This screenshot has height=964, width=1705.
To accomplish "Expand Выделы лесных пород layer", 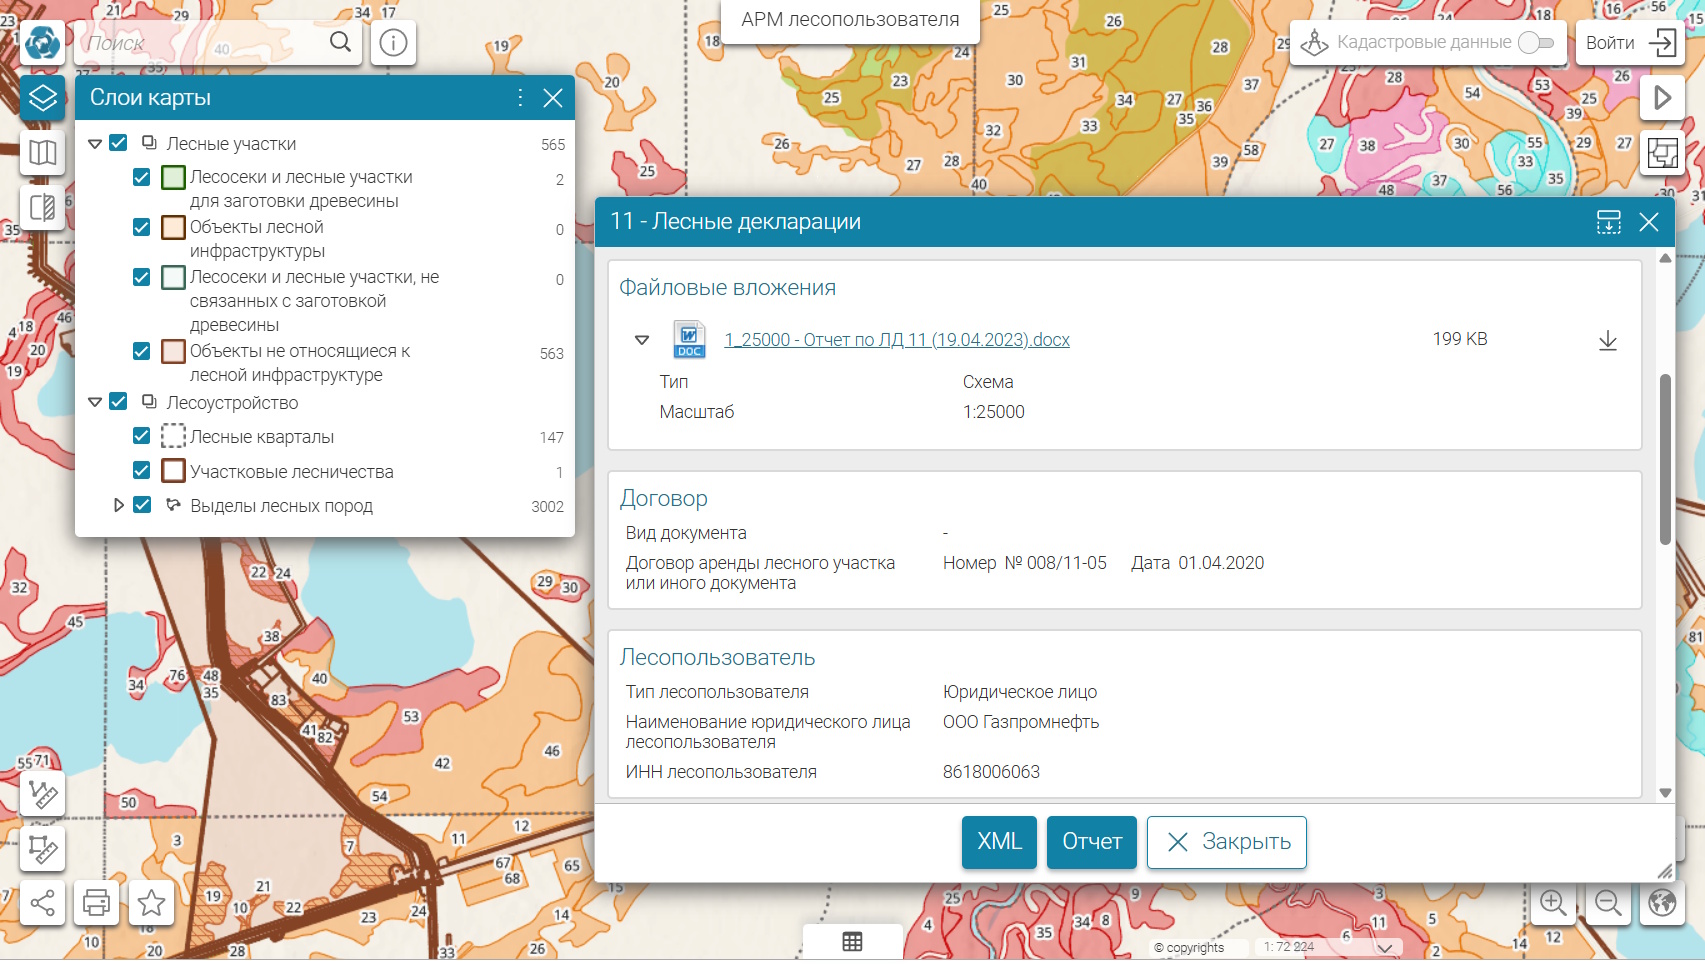I will click(x=118, y=506).
